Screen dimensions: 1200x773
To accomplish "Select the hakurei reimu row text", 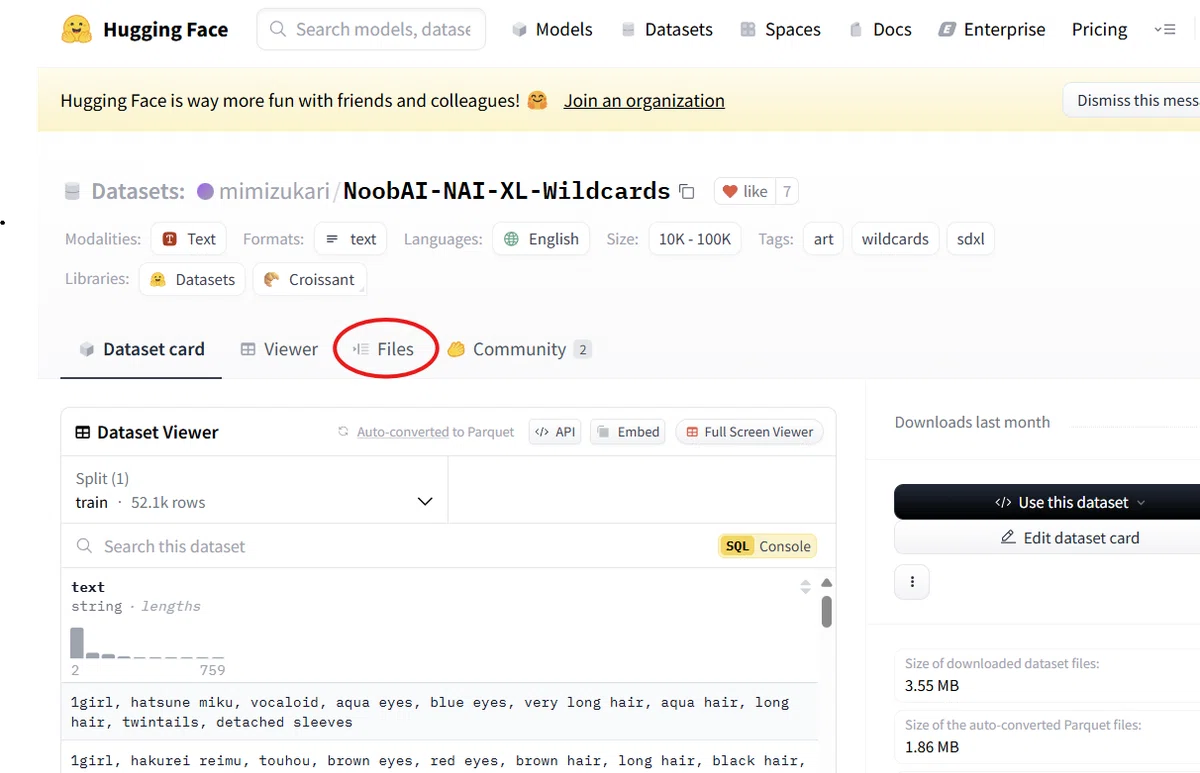I will 438,760.
